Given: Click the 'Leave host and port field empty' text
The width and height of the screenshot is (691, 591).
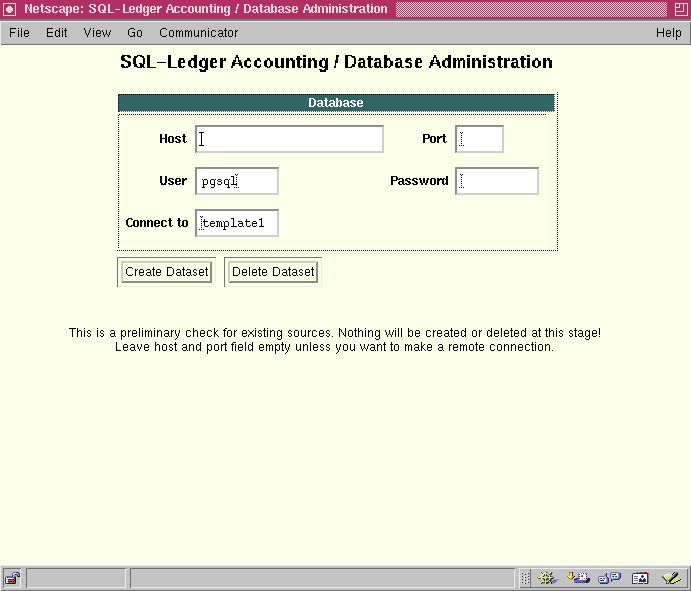Looking at the screenshot, I should coord(334,347).
